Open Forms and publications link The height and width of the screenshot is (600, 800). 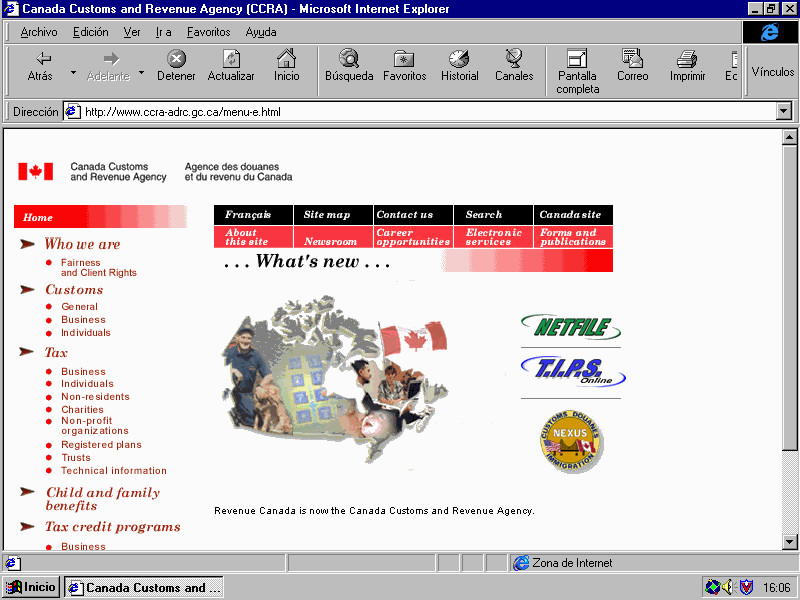[573, 237]
